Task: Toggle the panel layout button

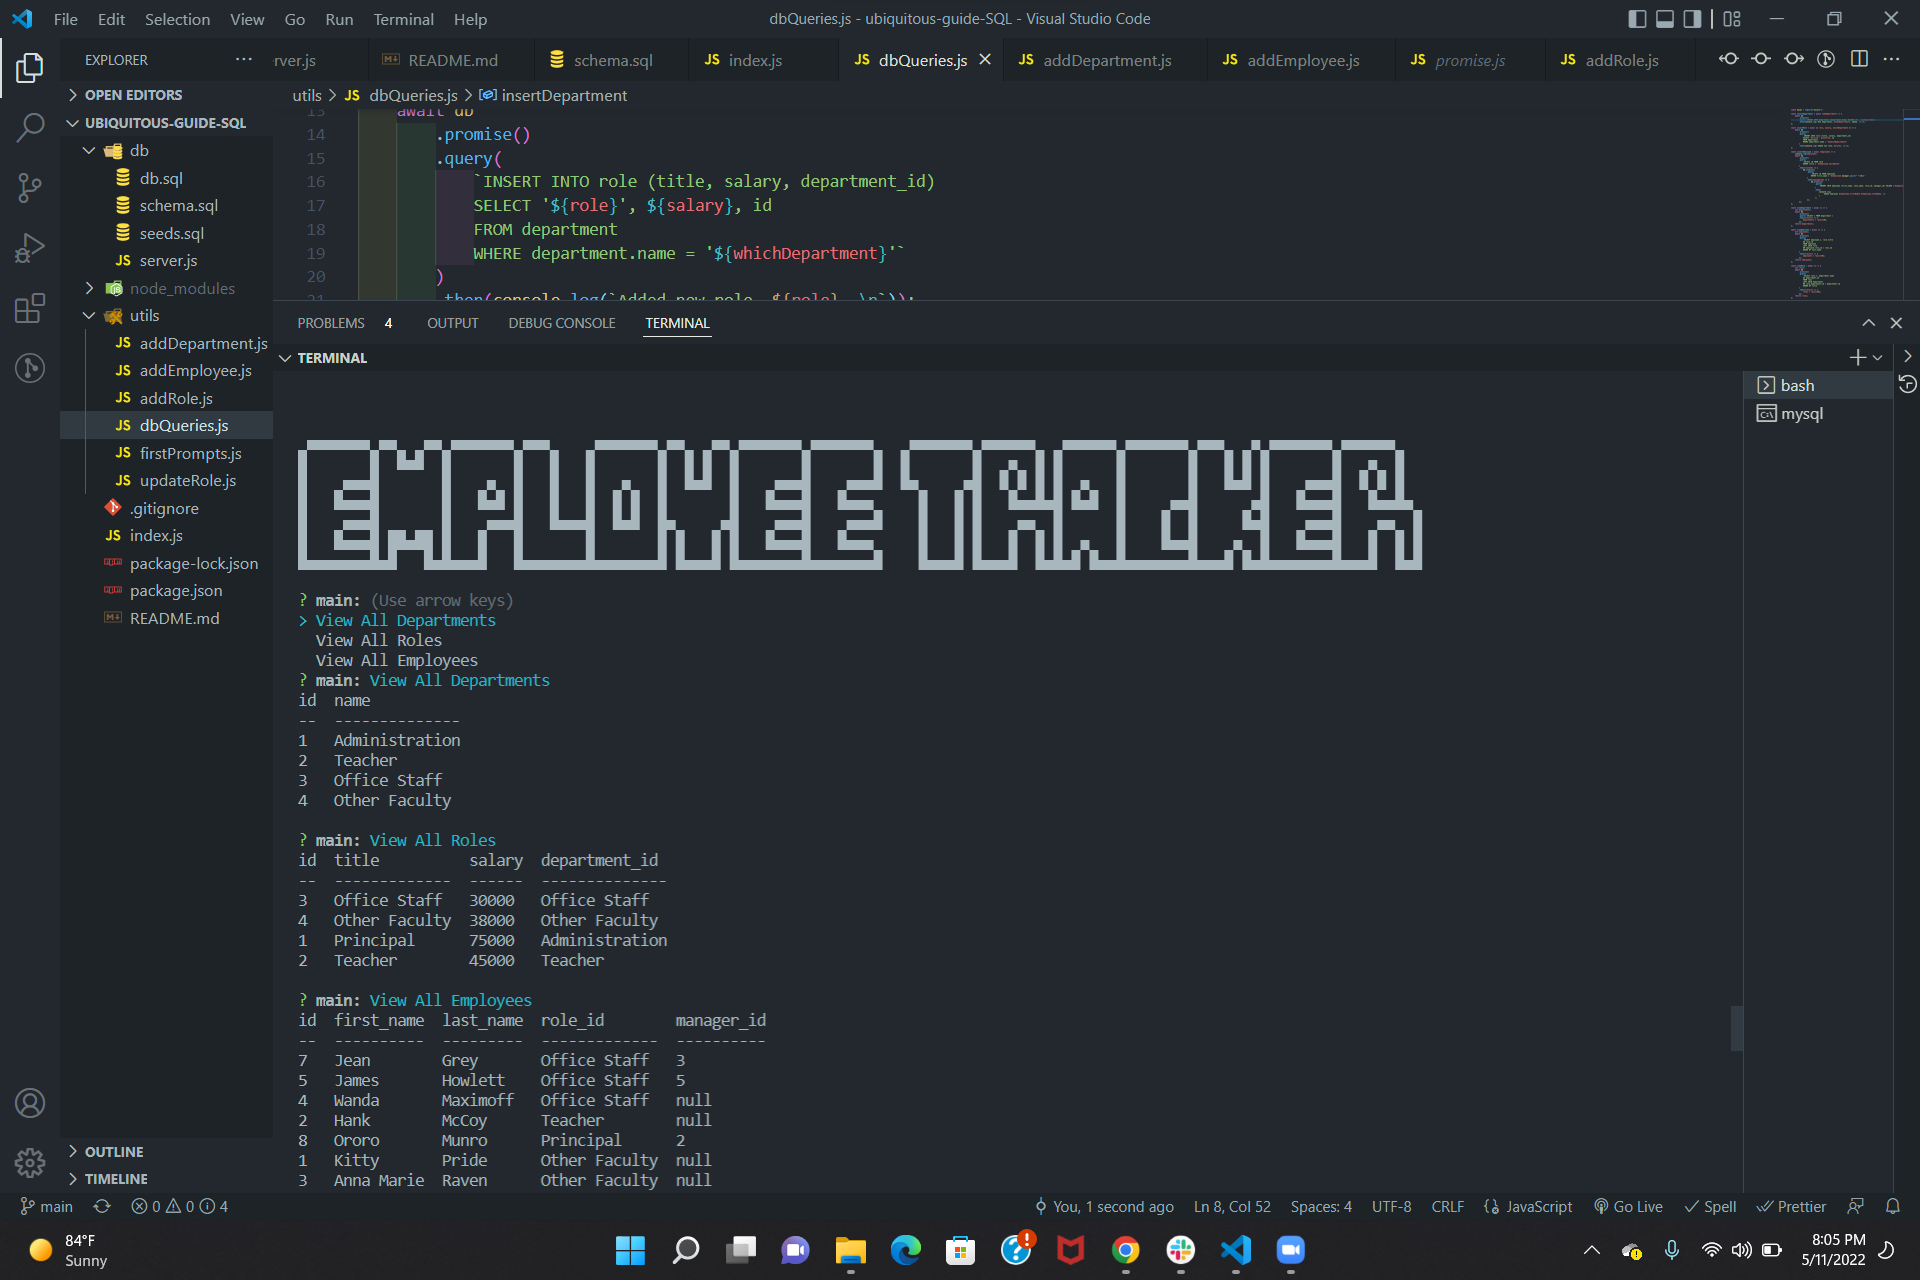Action: pos(1665,19)
